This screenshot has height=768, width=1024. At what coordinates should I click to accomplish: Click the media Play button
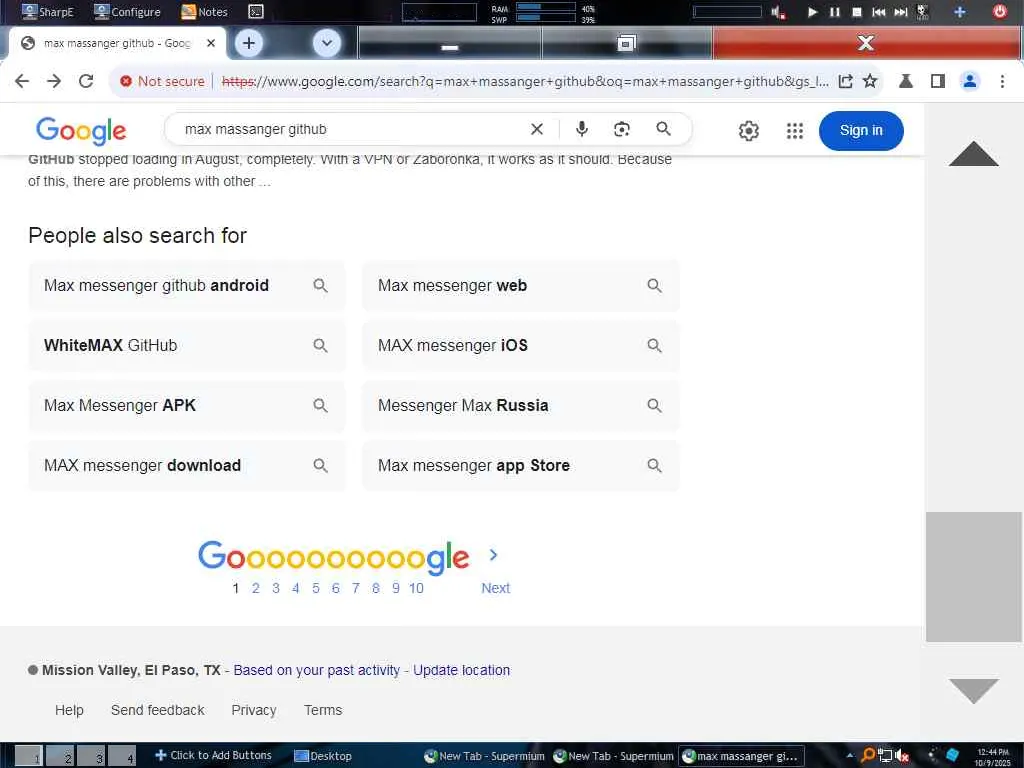click(812, 12)
